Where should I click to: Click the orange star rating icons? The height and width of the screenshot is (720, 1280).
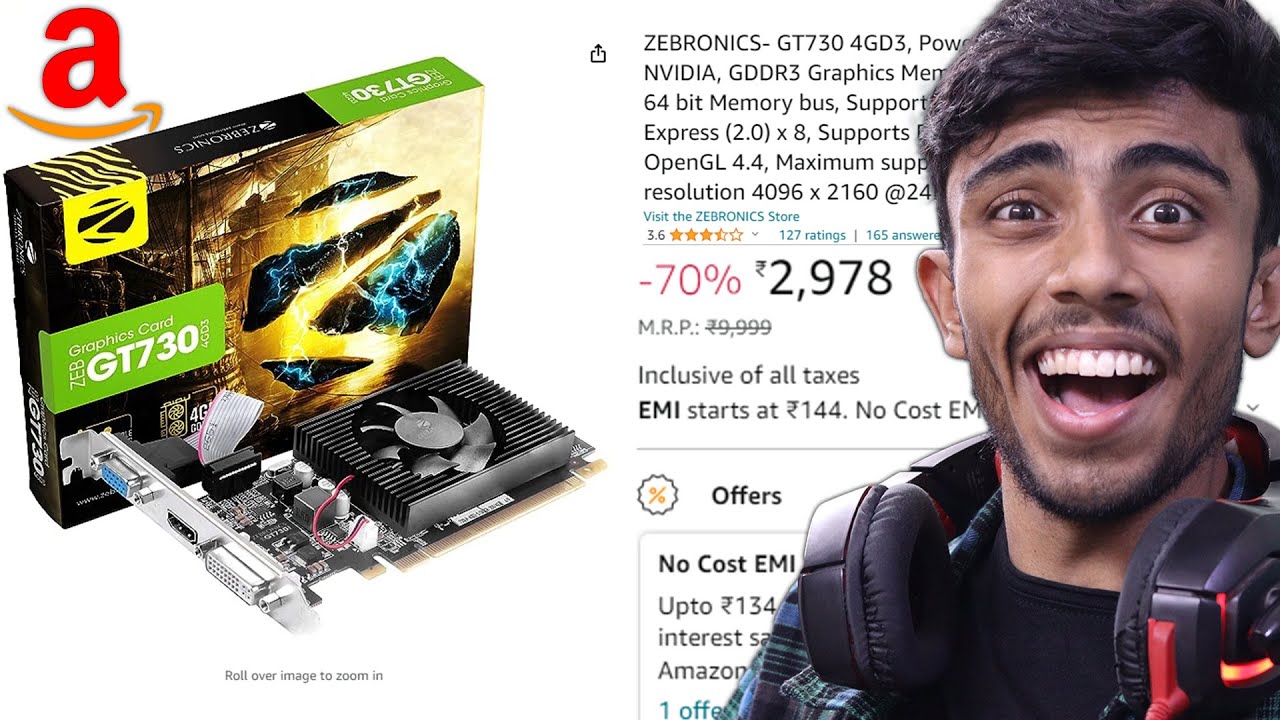(x=706, y=236)
